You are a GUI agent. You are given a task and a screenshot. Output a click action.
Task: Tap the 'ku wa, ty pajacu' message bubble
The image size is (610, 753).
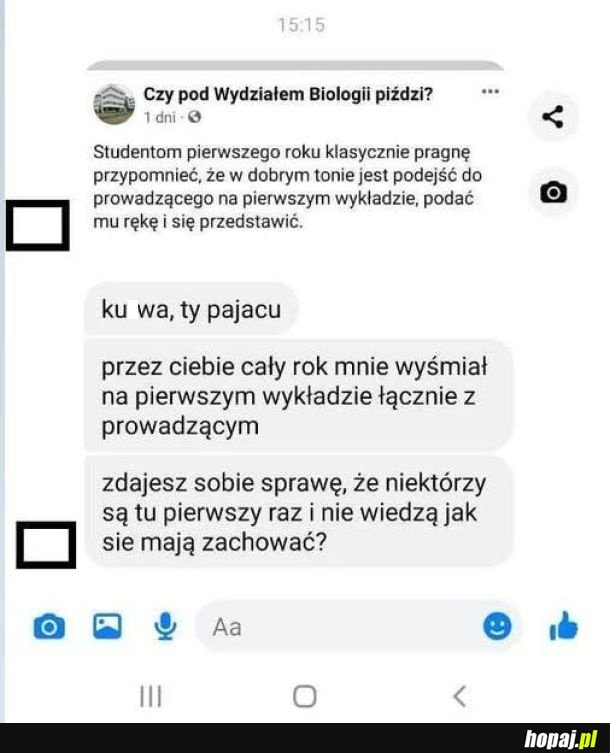[x=191, y=310]
